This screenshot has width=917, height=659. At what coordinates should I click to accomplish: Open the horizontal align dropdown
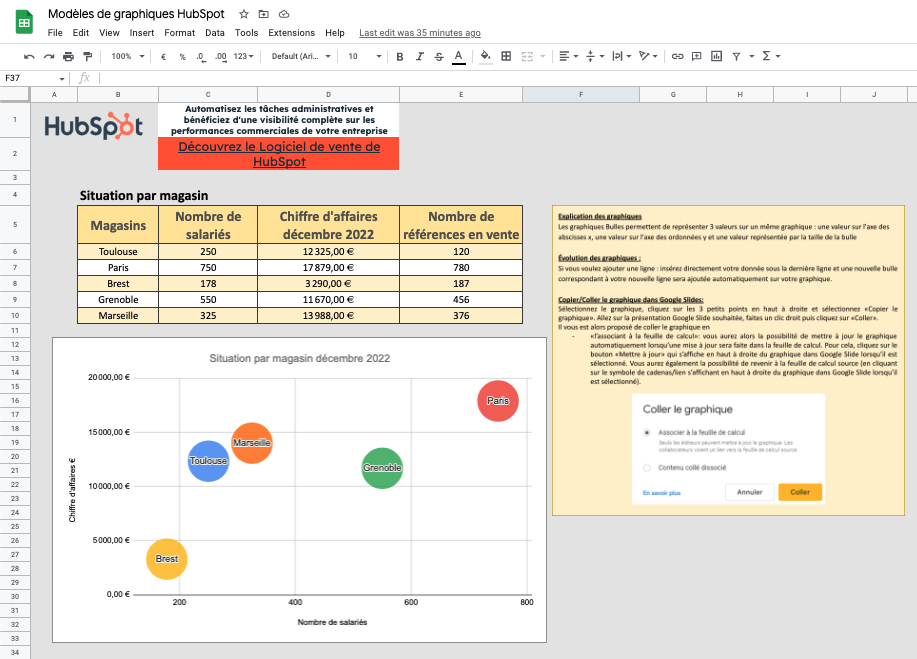(x=569, y=56)
